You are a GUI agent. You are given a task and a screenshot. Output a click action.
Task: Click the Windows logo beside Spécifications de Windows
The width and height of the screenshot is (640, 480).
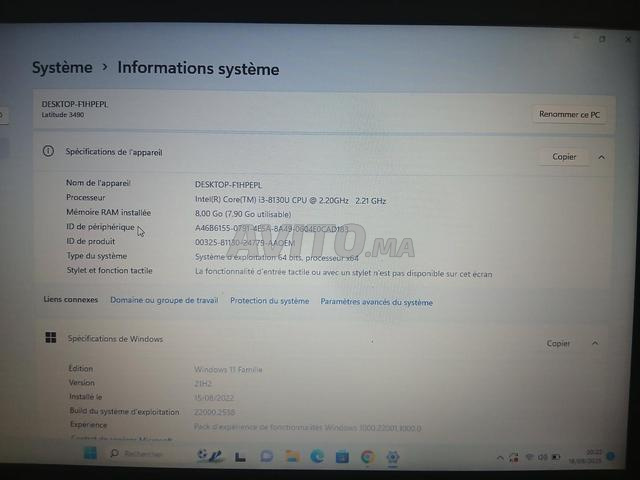(51, 338)
